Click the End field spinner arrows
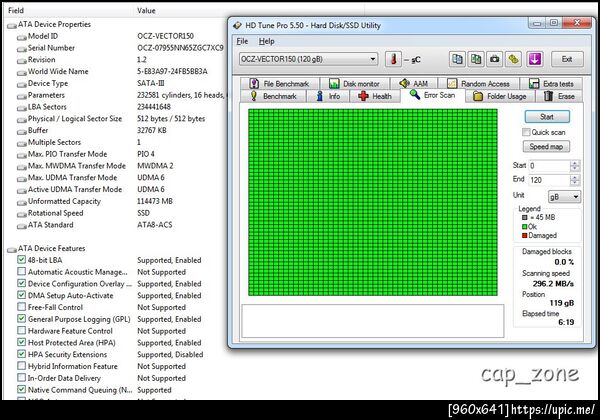This screenshot has height=420, width=600. (574, 180)
